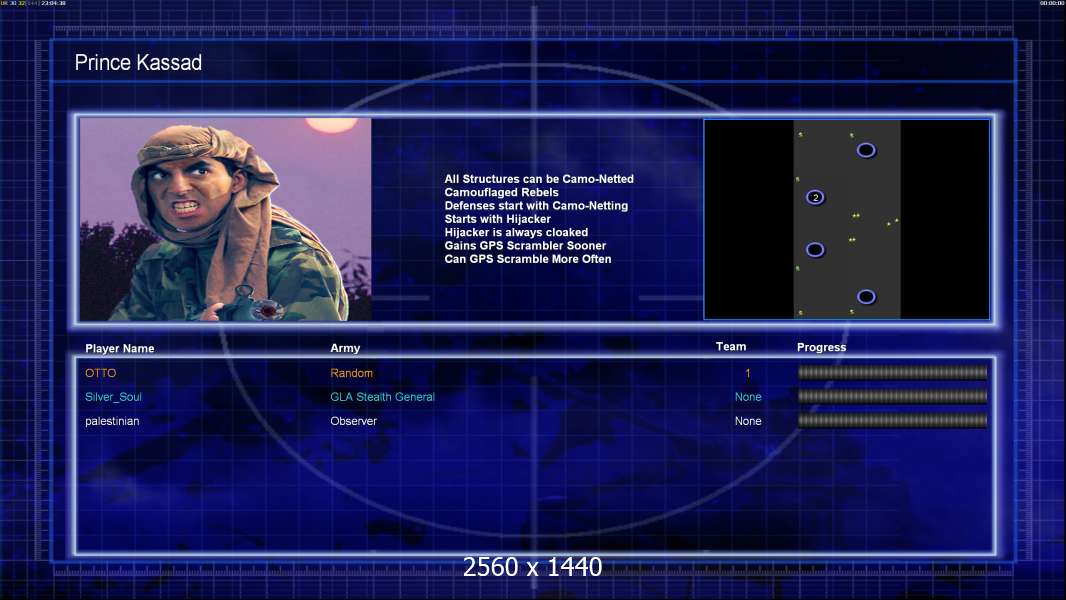Click "Gains GPS Scrambler Sooner" line
The width and height of the screenshot is (1066, 600).
525,245
